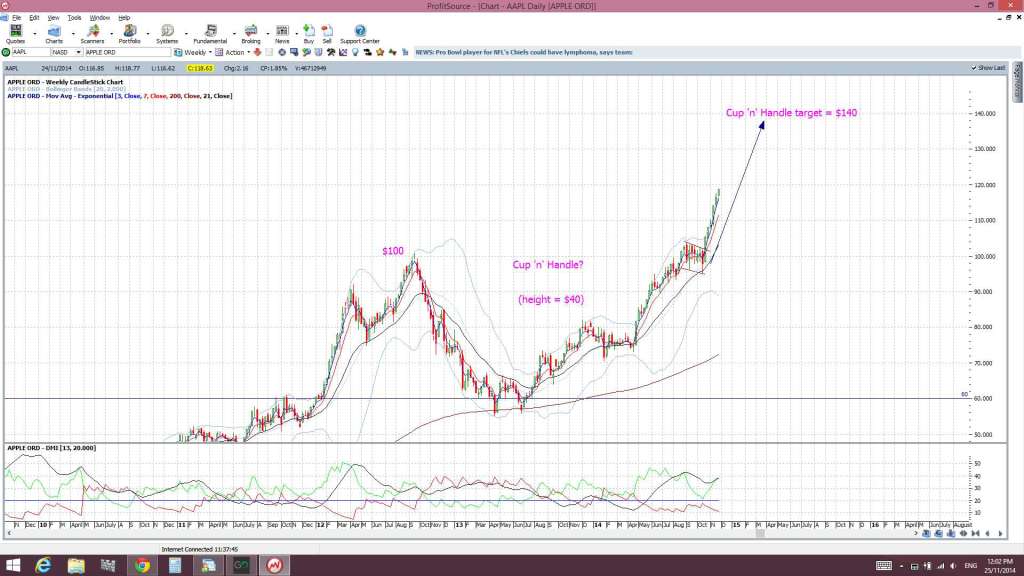Open the Quotes toolbar icon
The image size is (1024, 576).
(16, 31)
